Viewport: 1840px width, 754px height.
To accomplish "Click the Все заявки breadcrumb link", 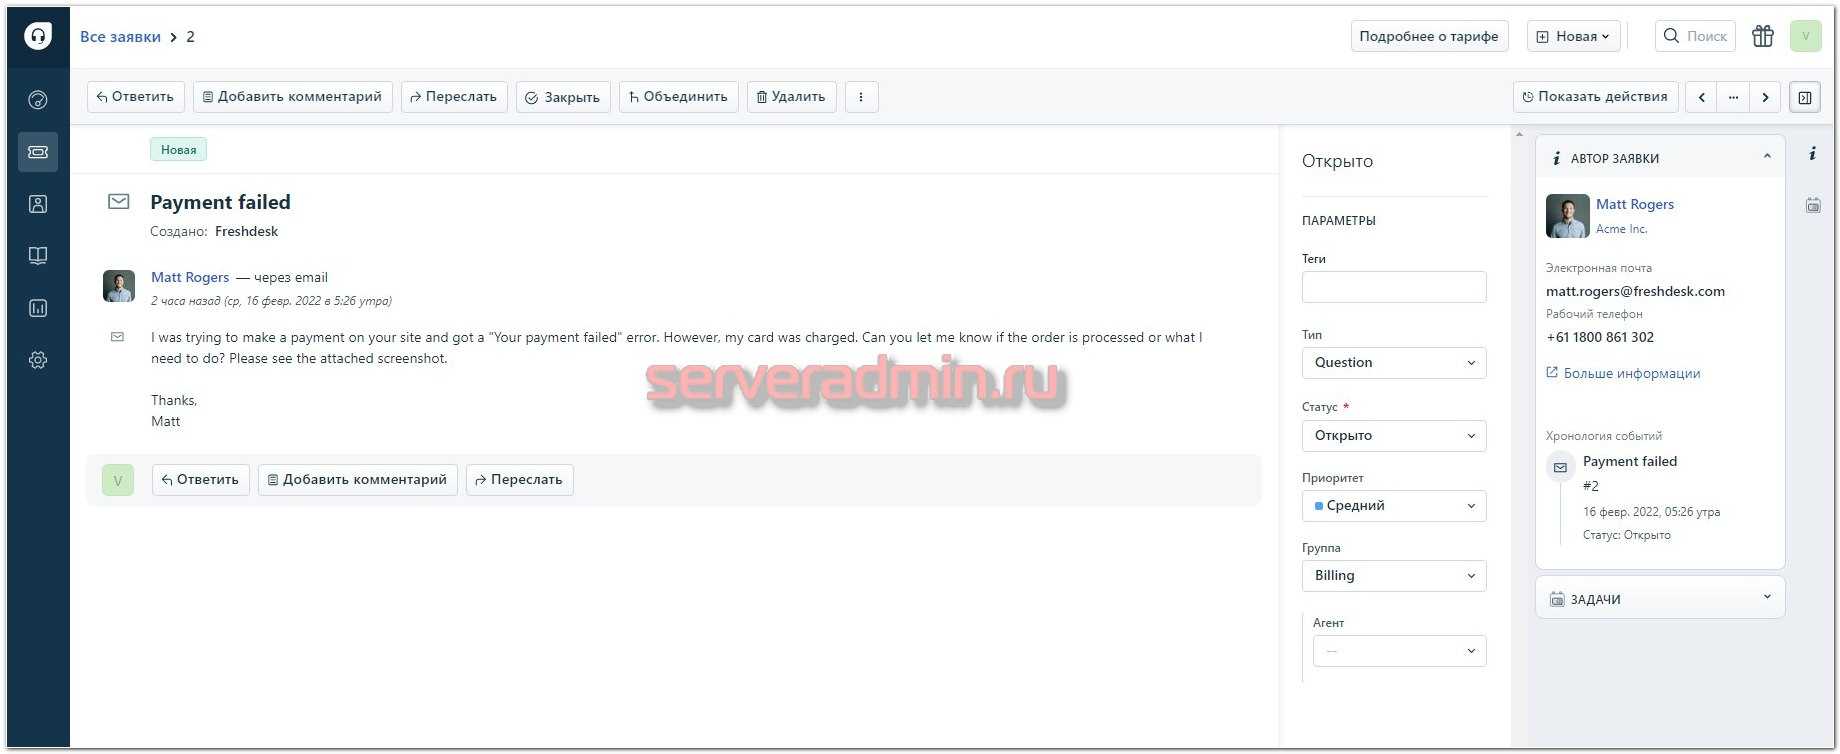I will tap(120, 37).
